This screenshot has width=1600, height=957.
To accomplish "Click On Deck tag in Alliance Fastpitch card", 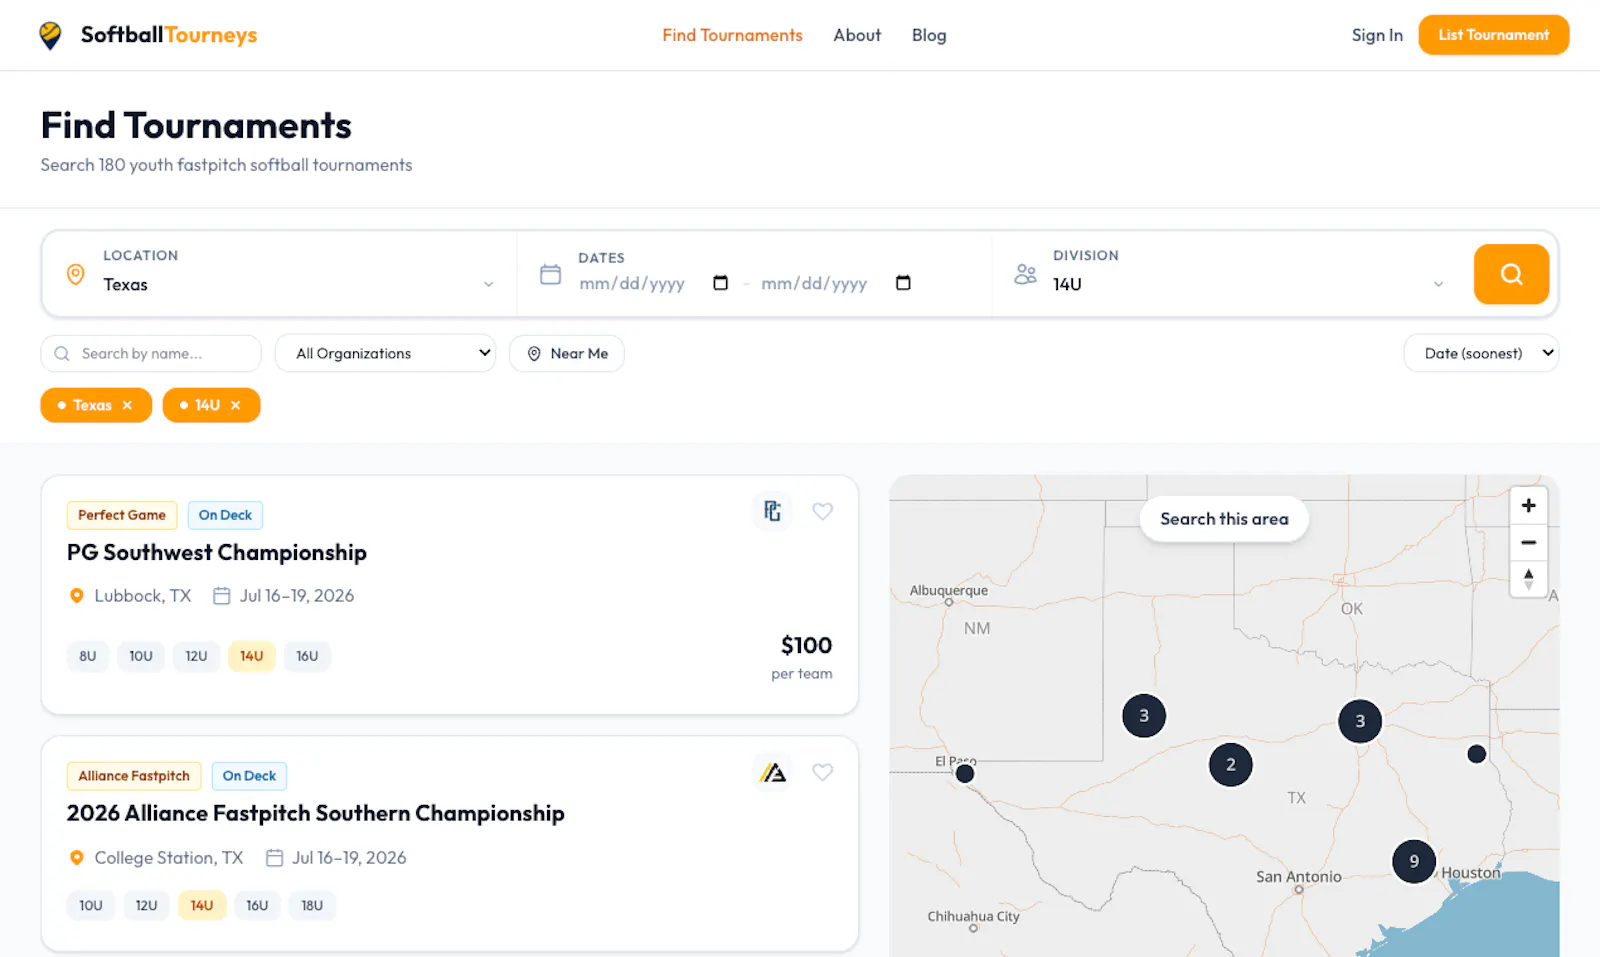I will [x=249, y=776].
